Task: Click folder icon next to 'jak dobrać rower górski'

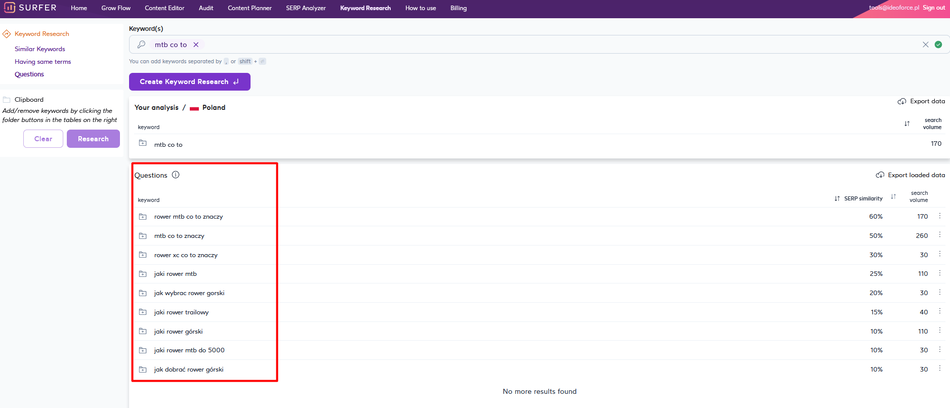Action: coord(143,370)
